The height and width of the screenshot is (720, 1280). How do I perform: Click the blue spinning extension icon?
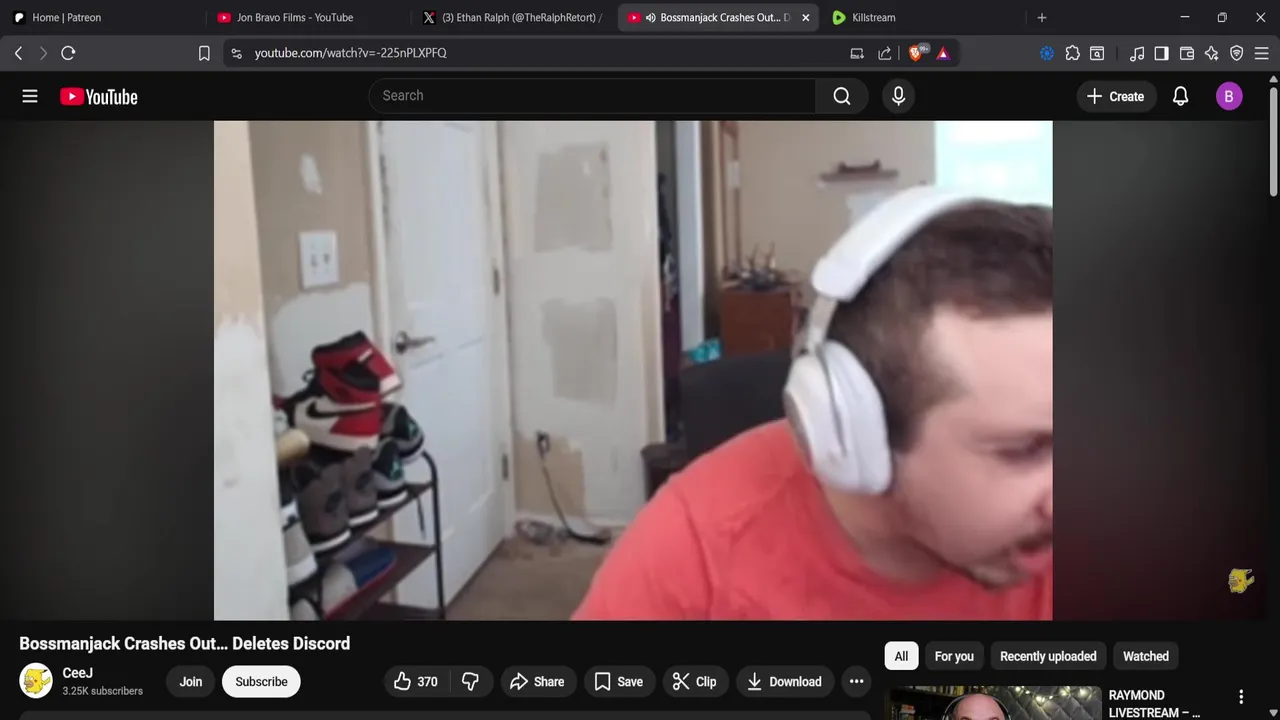[1047, 53]
